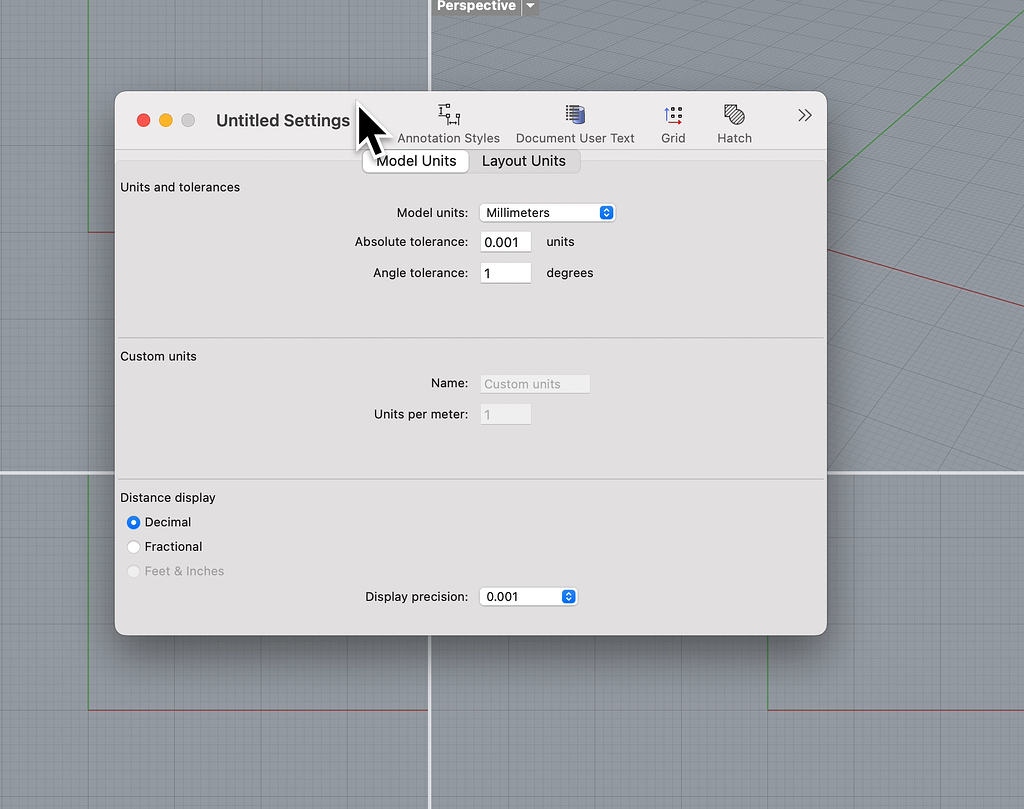The width and height of the screenshot is (1024, 809).
Task: Open the Perspective viewport dropdown arrow
Action: [529, 6]
